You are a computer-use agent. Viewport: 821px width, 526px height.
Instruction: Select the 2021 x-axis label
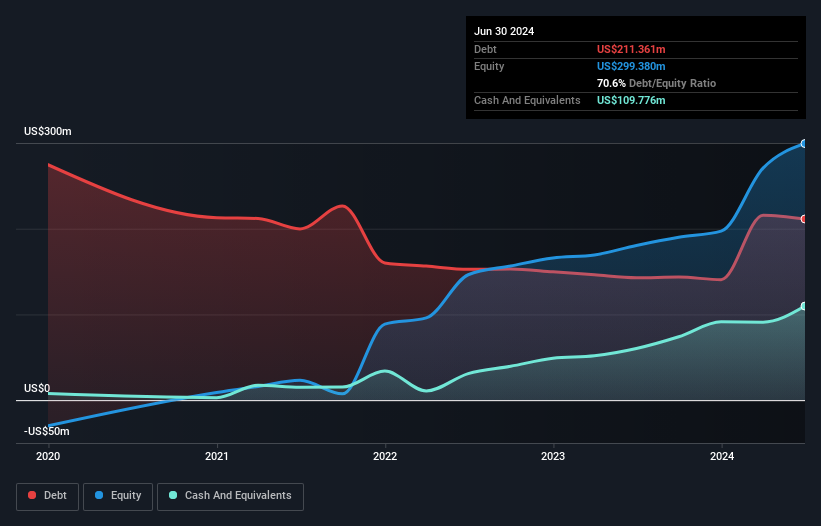[x=217, y=456]
